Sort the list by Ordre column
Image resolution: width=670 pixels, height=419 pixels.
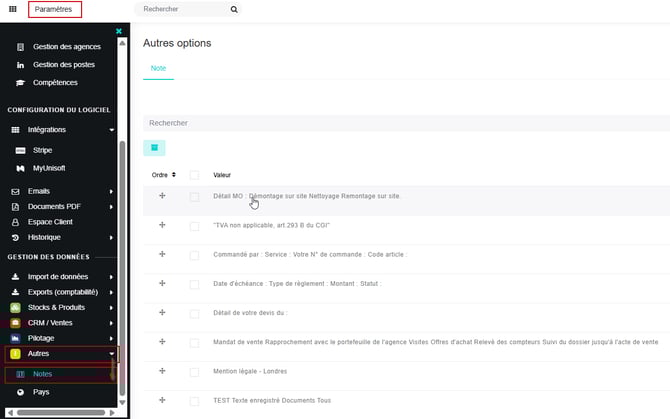(x=163, y=175)
